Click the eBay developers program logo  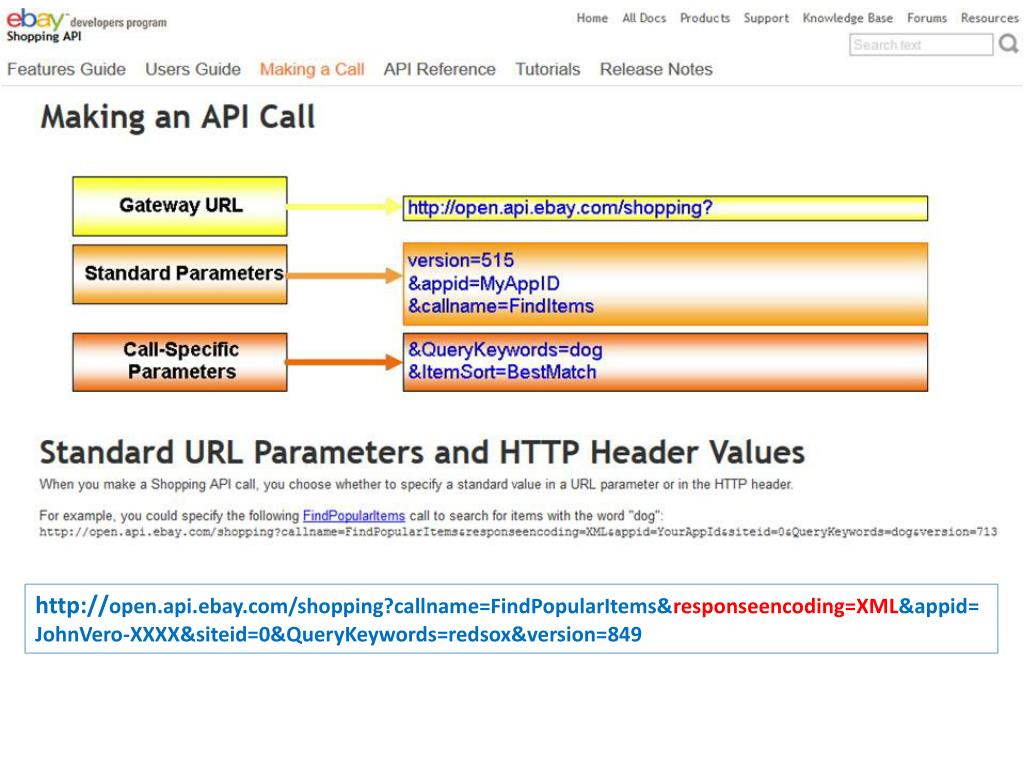tap(86, 20)
